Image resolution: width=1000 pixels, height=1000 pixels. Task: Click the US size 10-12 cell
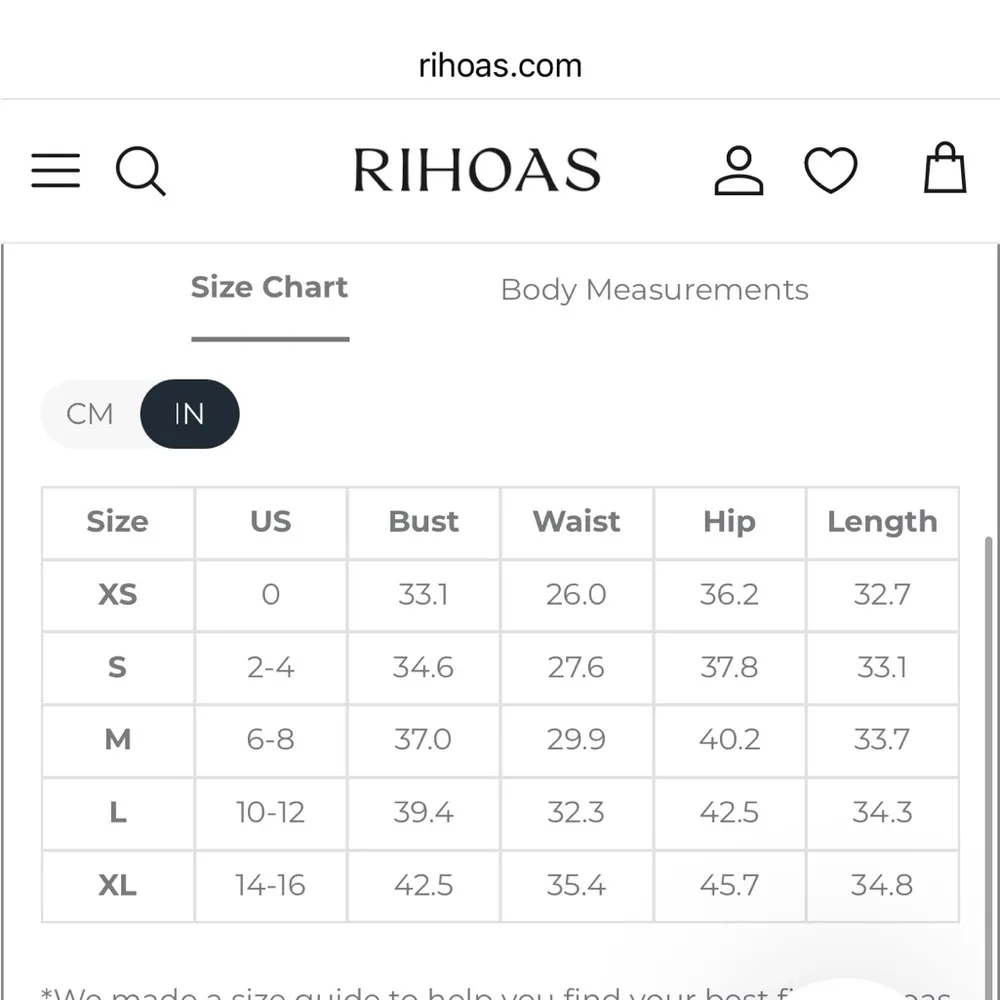pos(270,812)
